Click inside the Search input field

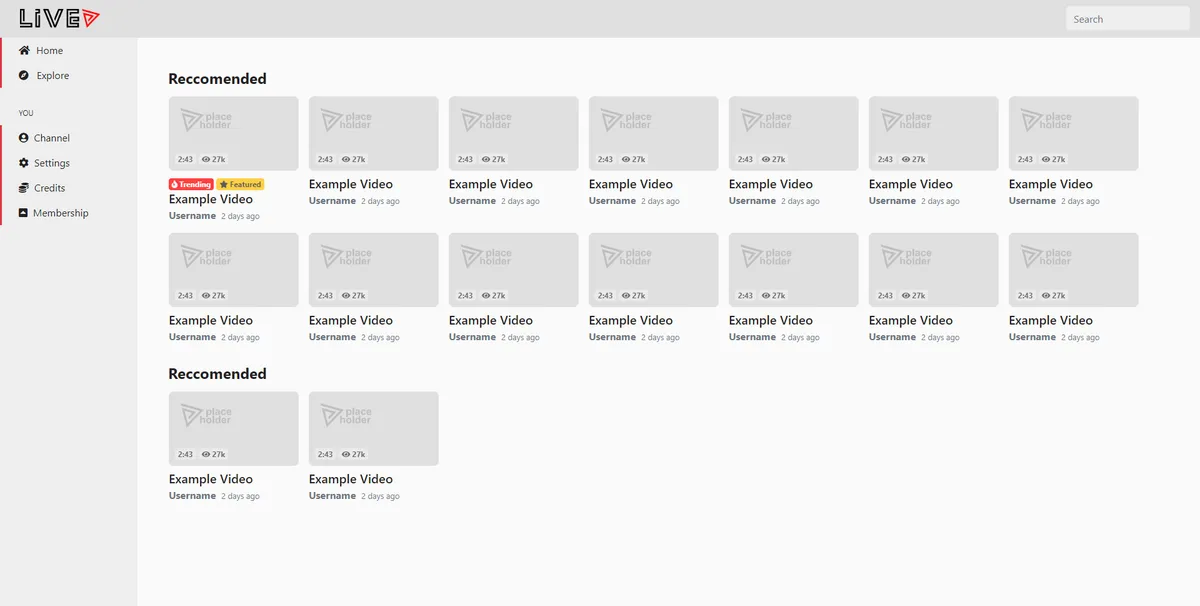coord(1126,18)
